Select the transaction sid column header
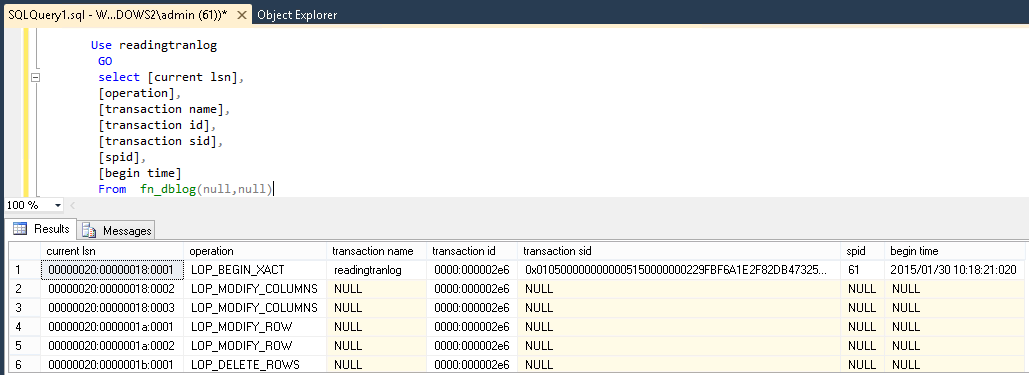Screen dimensions: 1029x375 tap(681, 251)
